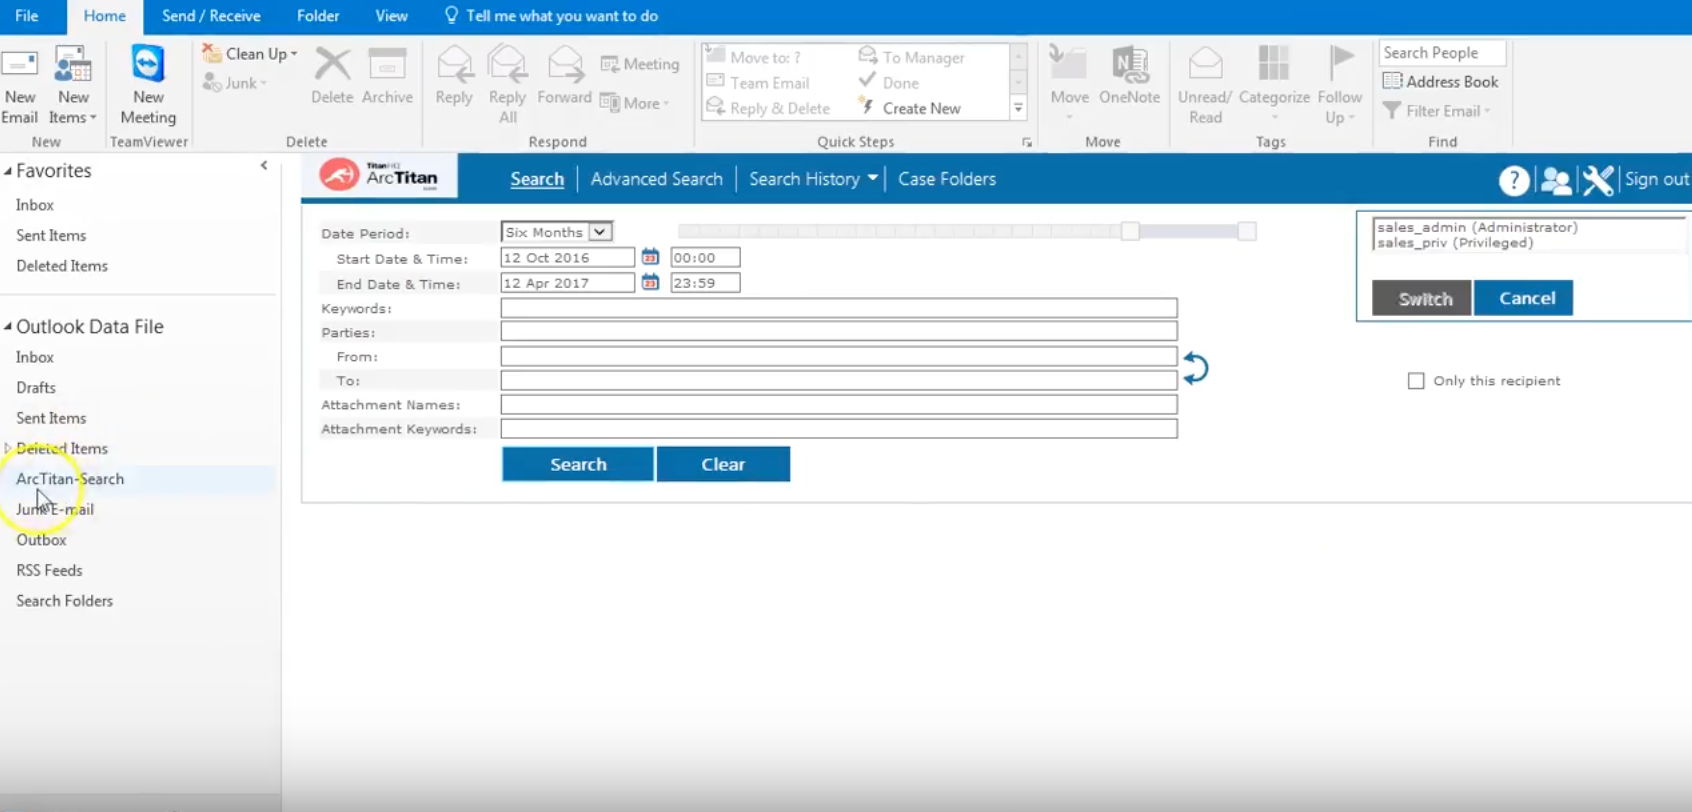Screen dimensions: 1692x812
Task: Open the More respond options
Action: pos(635,103)
